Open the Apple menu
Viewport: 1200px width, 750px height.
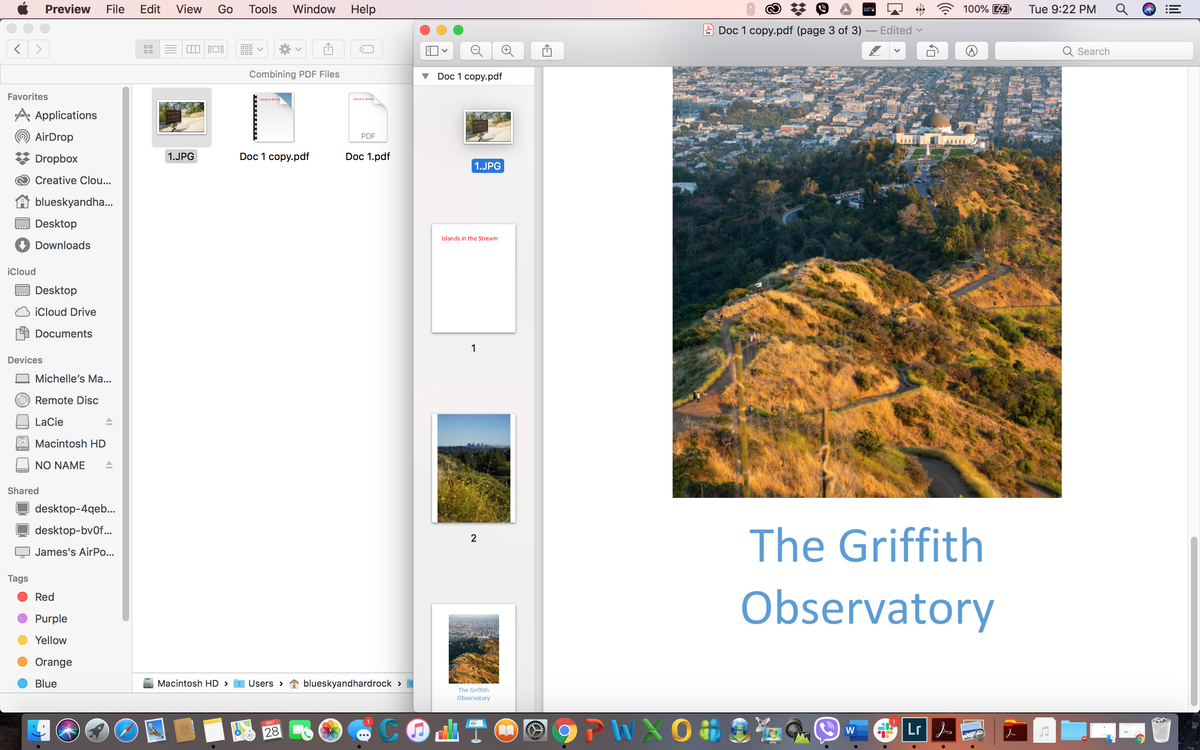click(21, 9)
